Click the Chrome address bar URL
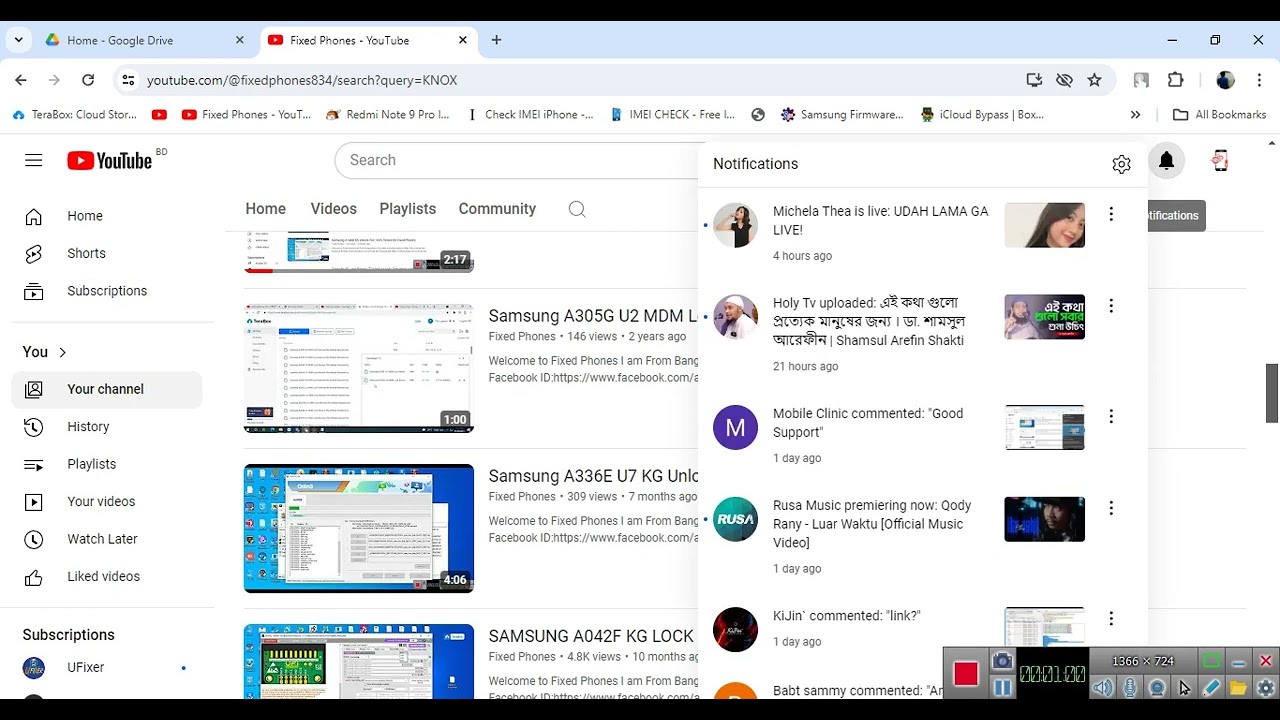The height and width of the screenshot is (720, 1280). pyautogui.click(x=302, y=80)
